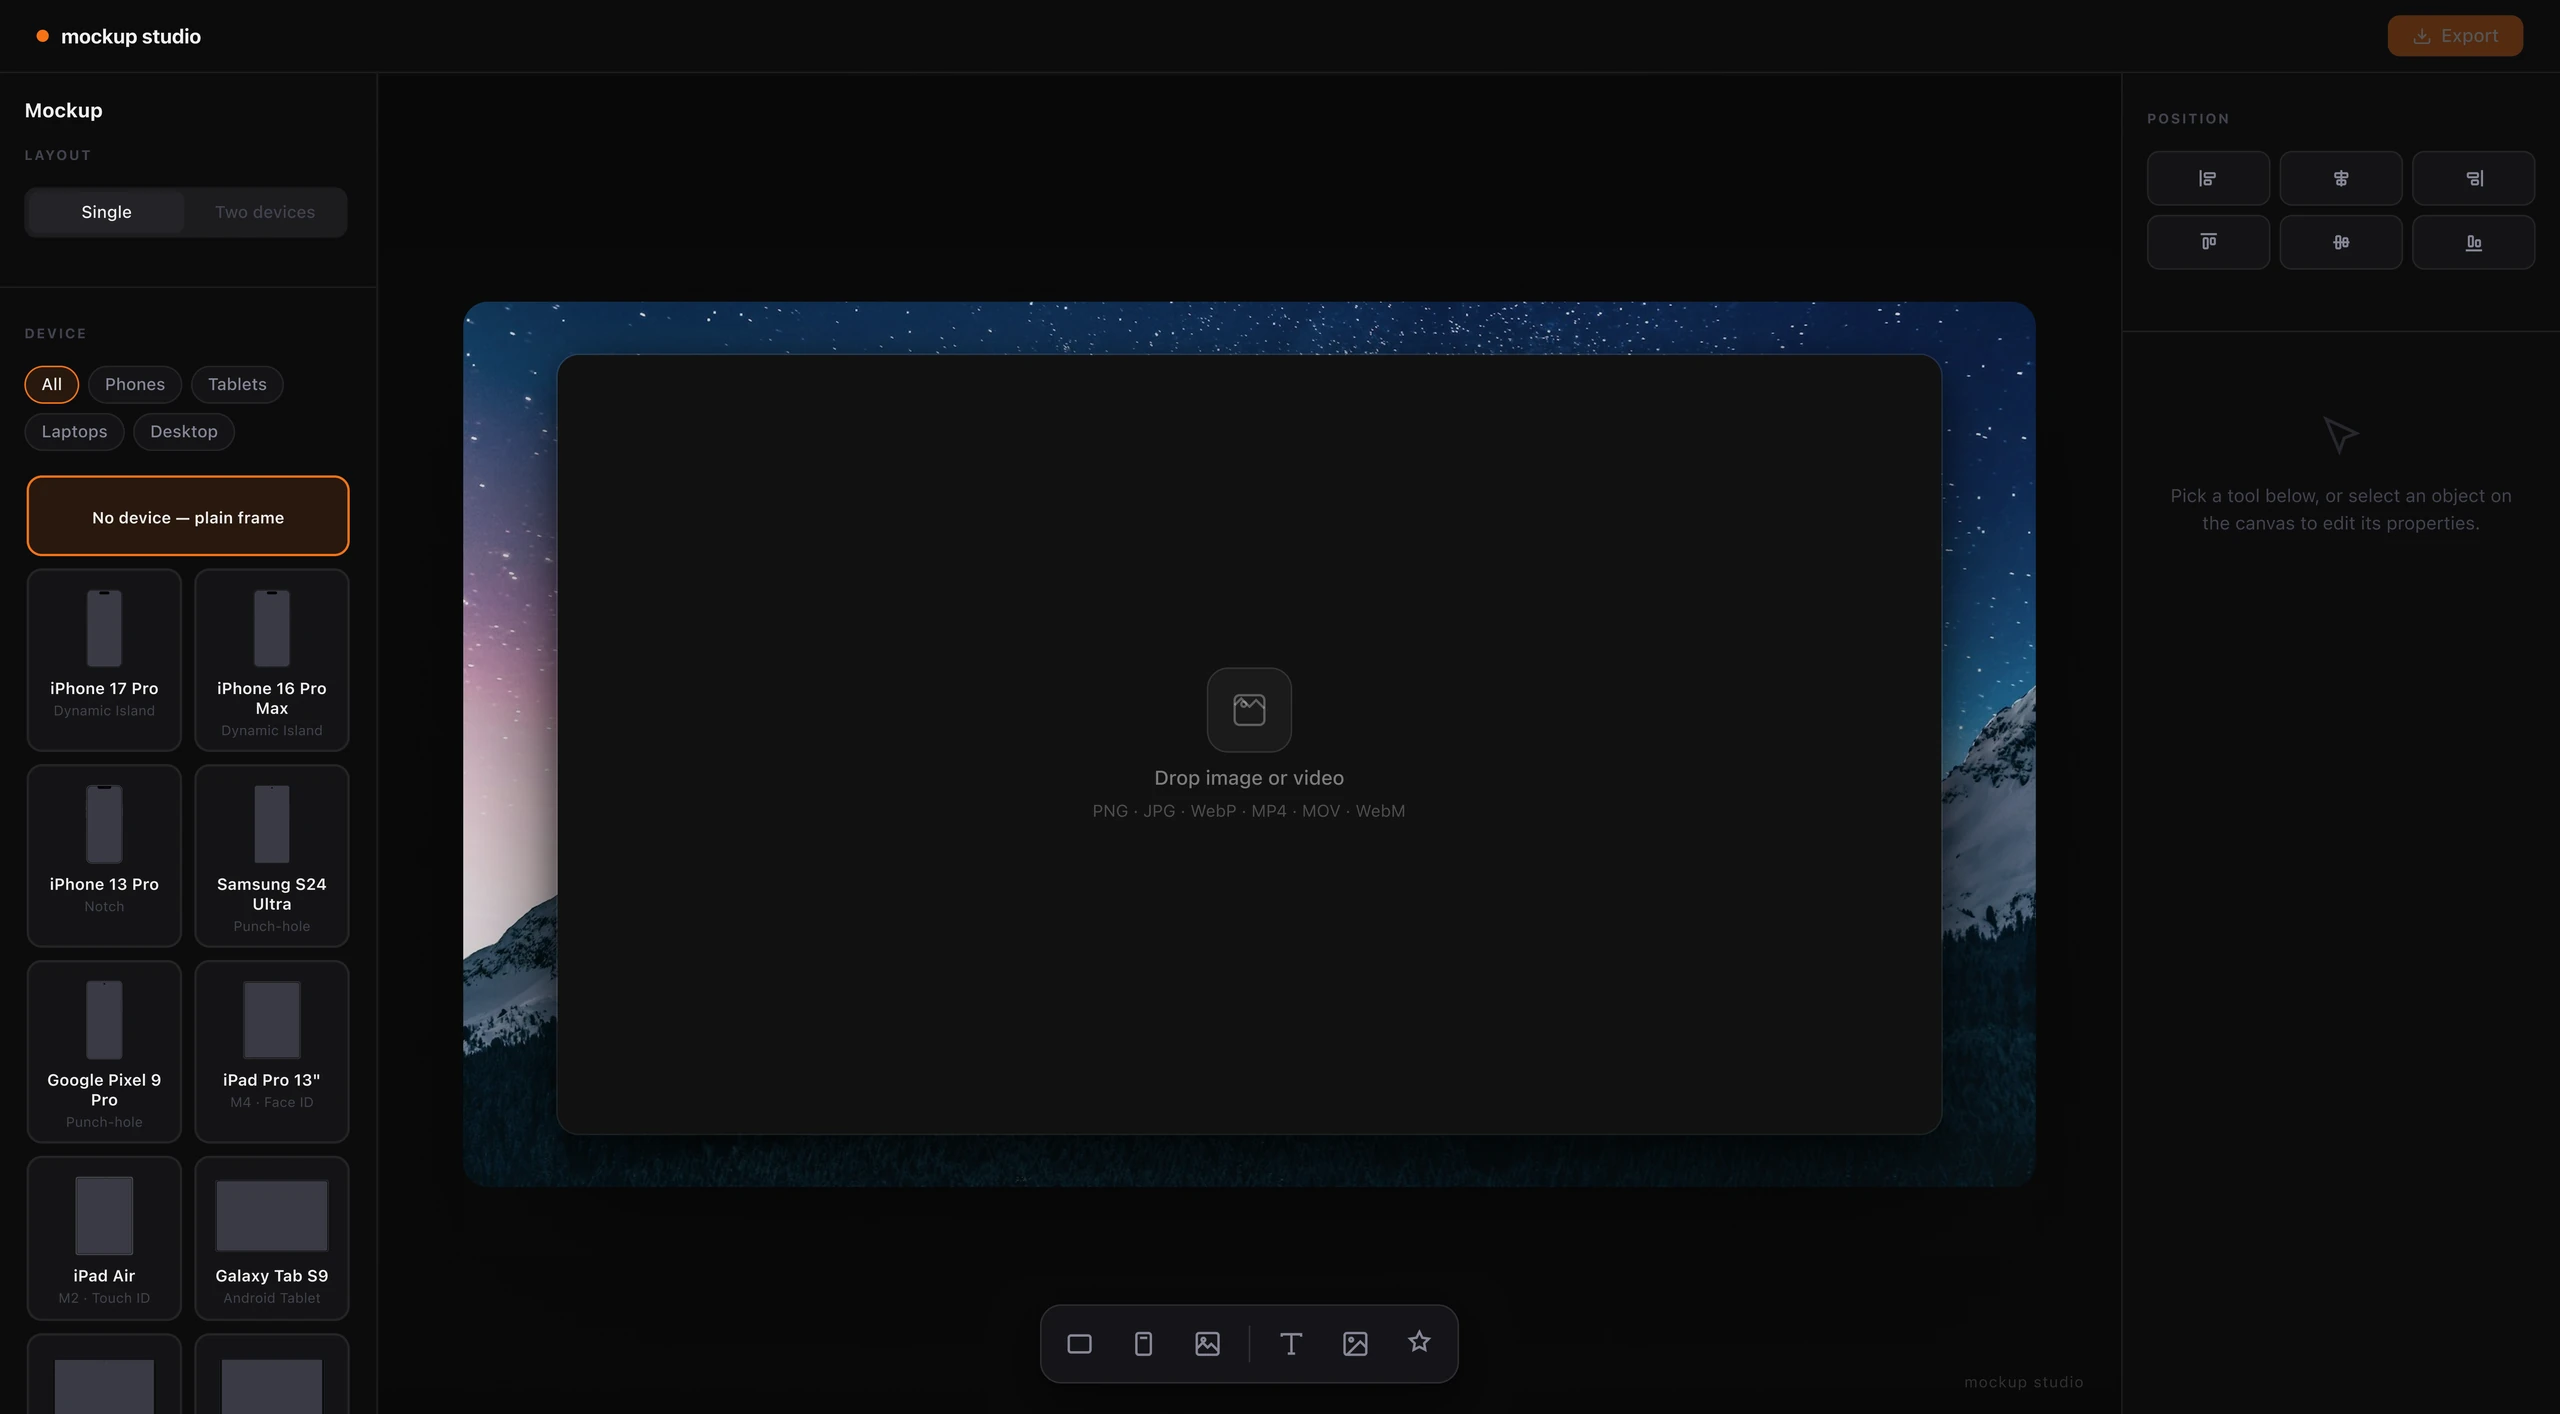2560x1414 pixels.
Task: Click the 'Drop image or video' text
Action: point(1249,778)
